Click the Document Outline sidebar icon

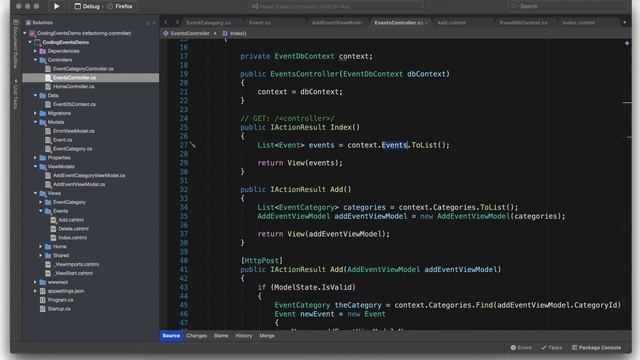point(16,22)
